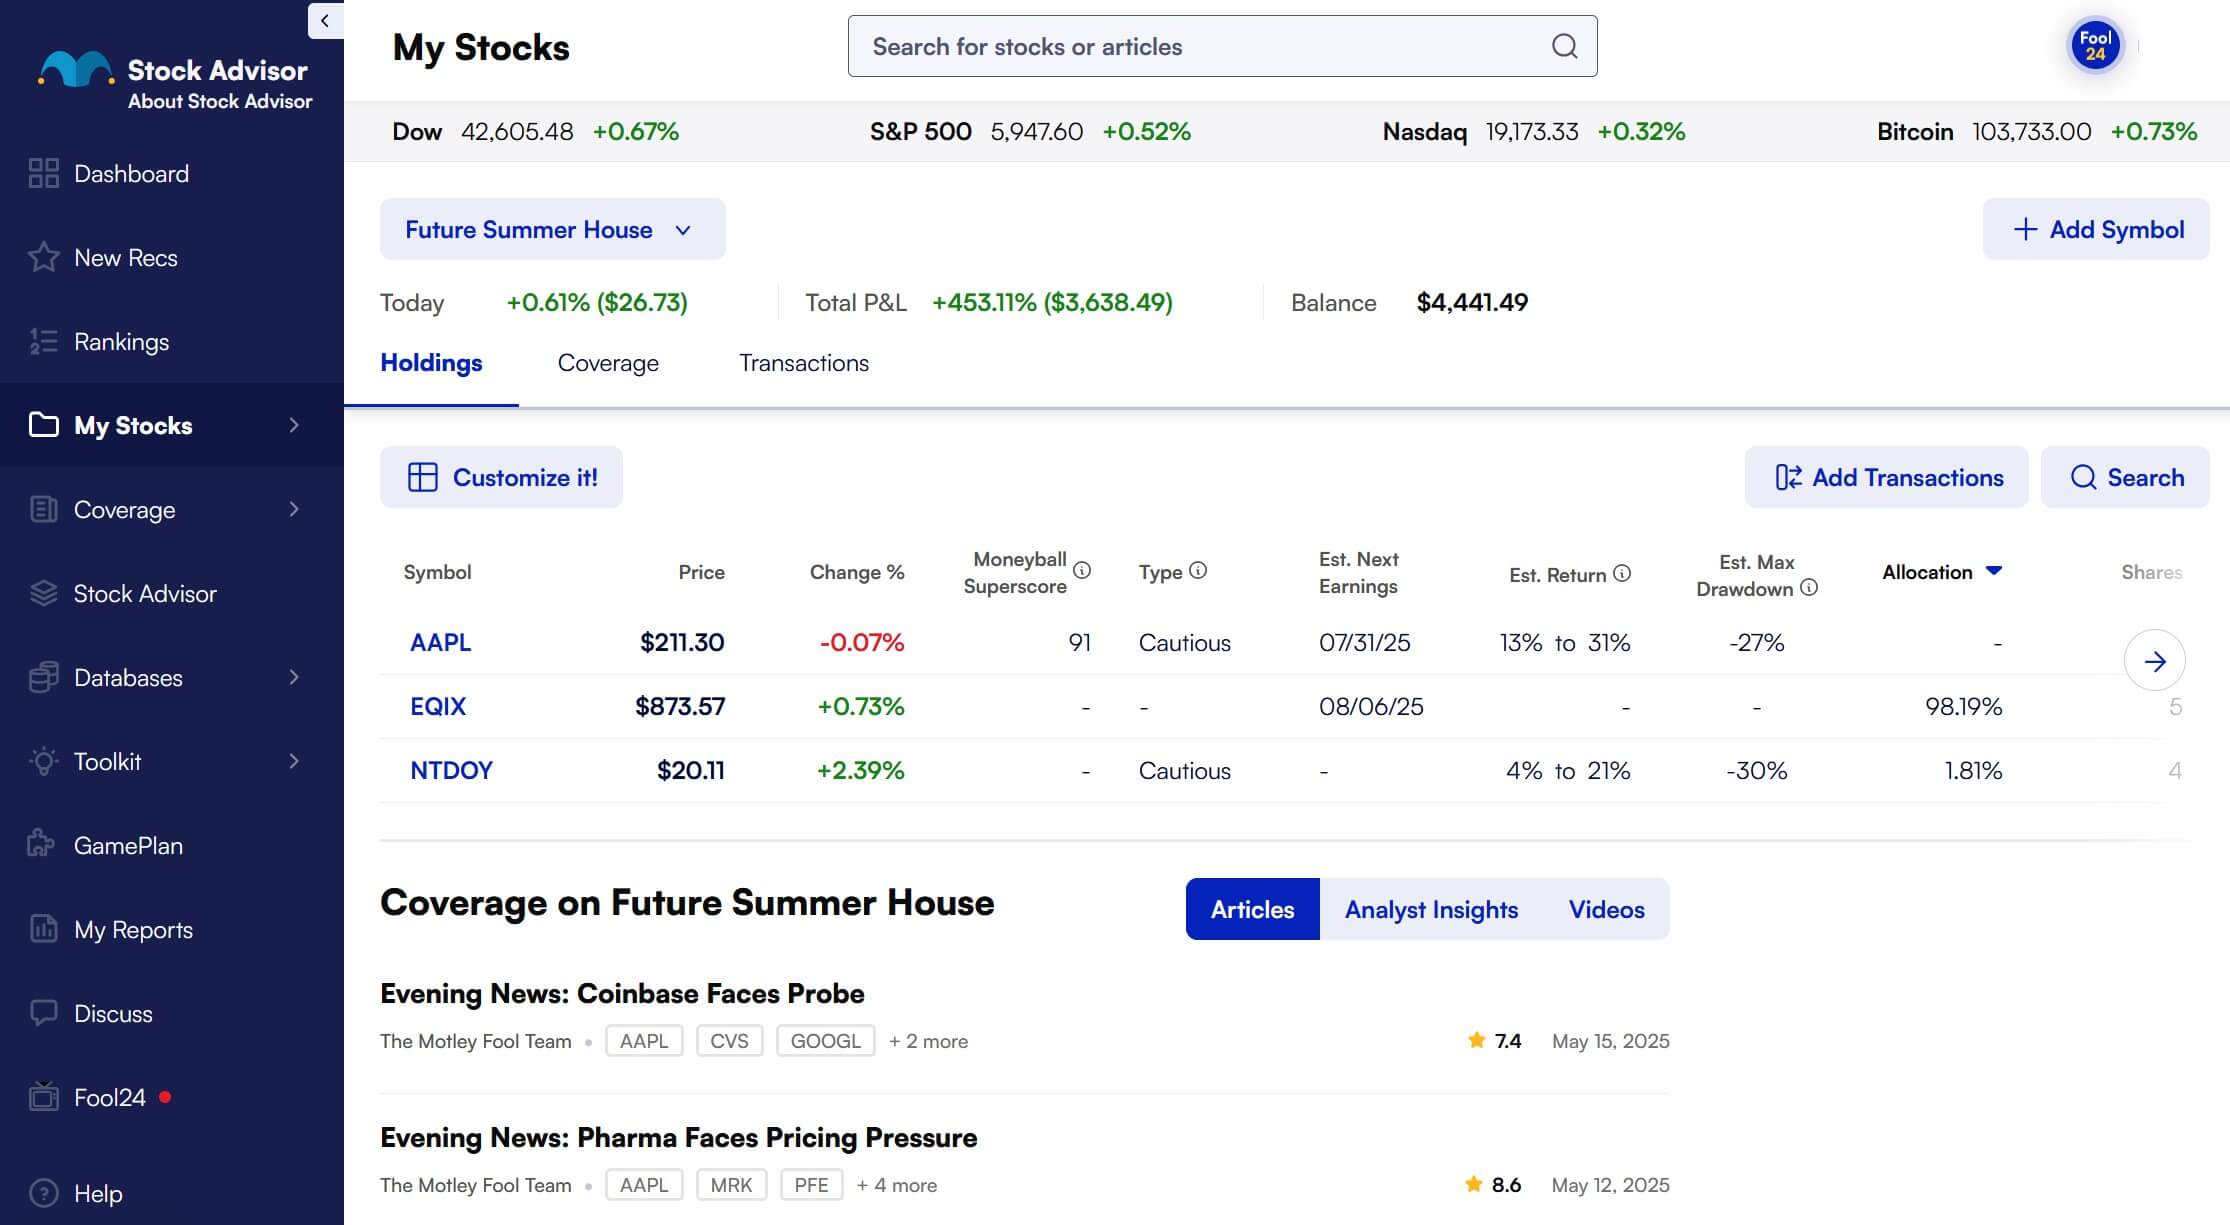Open GamePlan from the sidebar
The width and height of the screenshot is (2230, 1225).
coord(128,845)
